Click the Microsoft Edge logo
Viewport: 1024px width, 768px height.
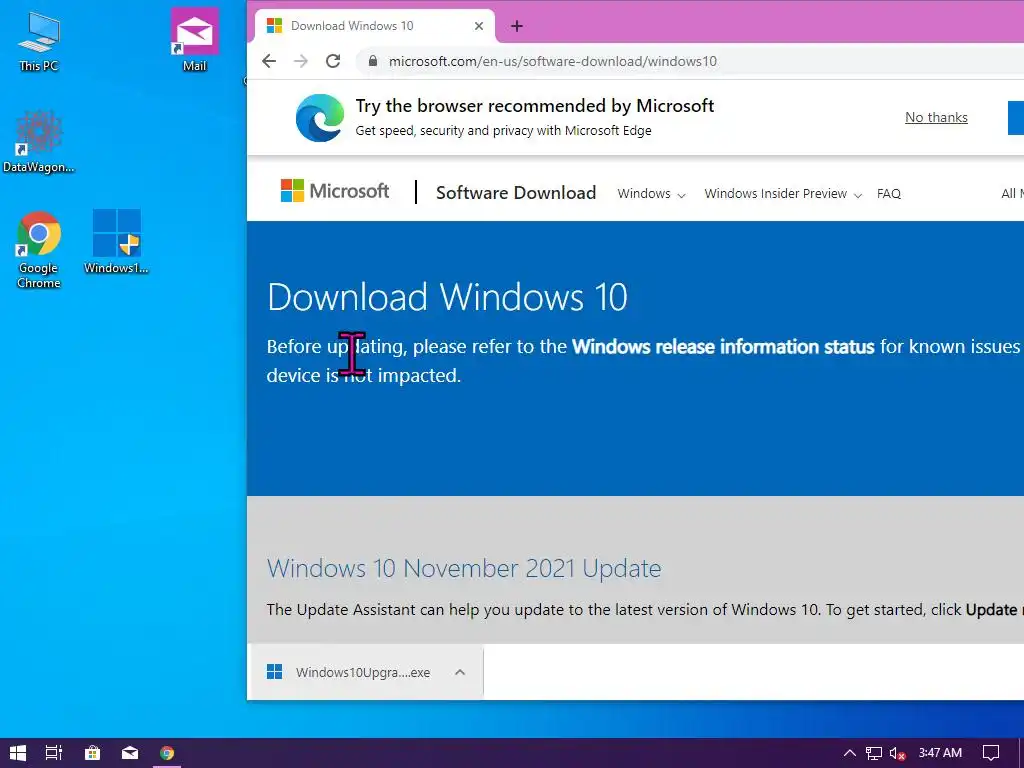319,118
